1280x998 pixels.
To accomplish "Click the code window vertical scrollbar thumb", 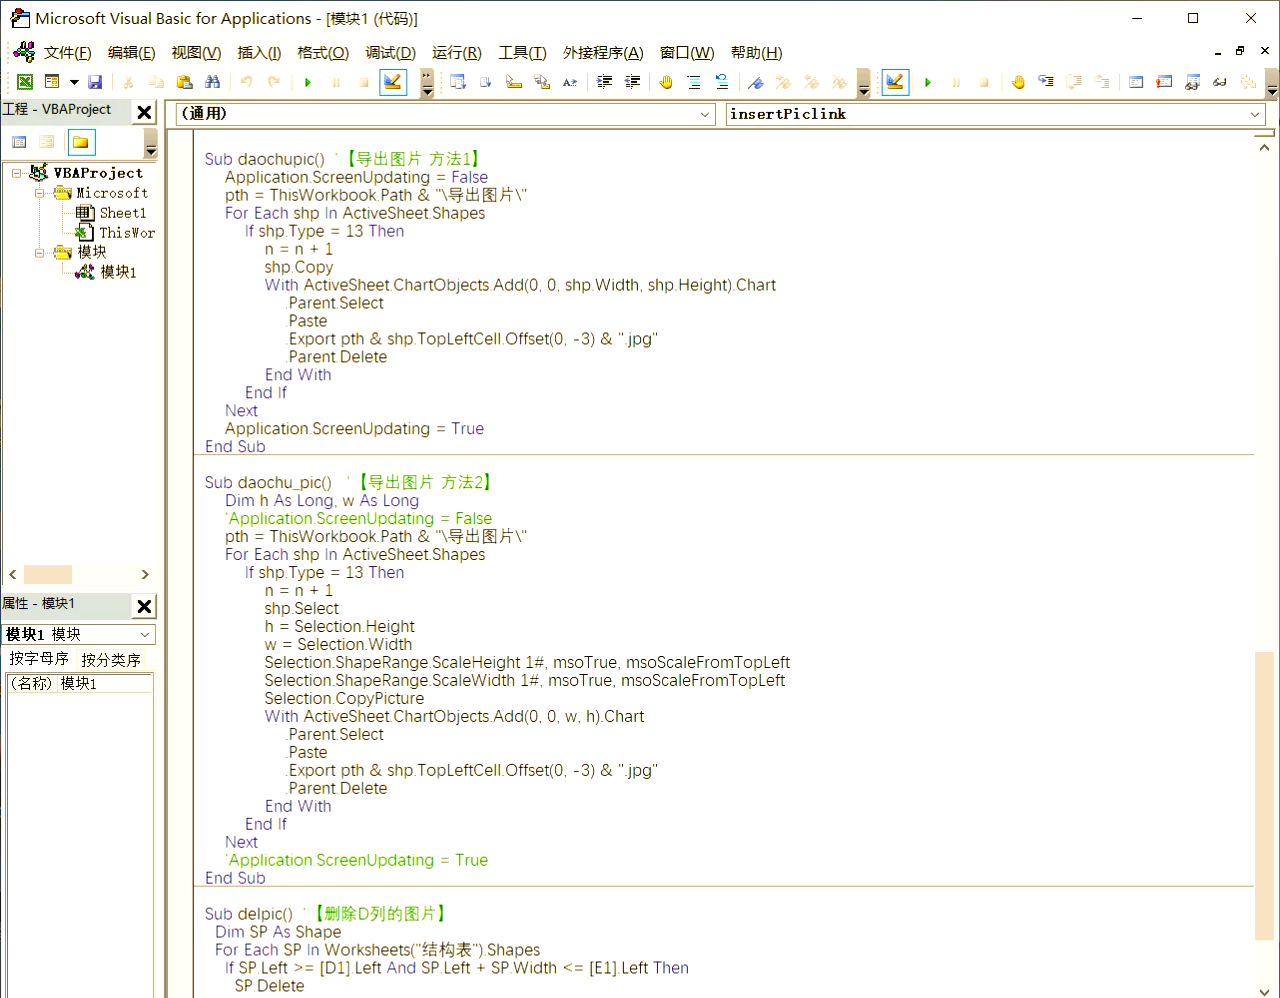I will (1265, 796).
